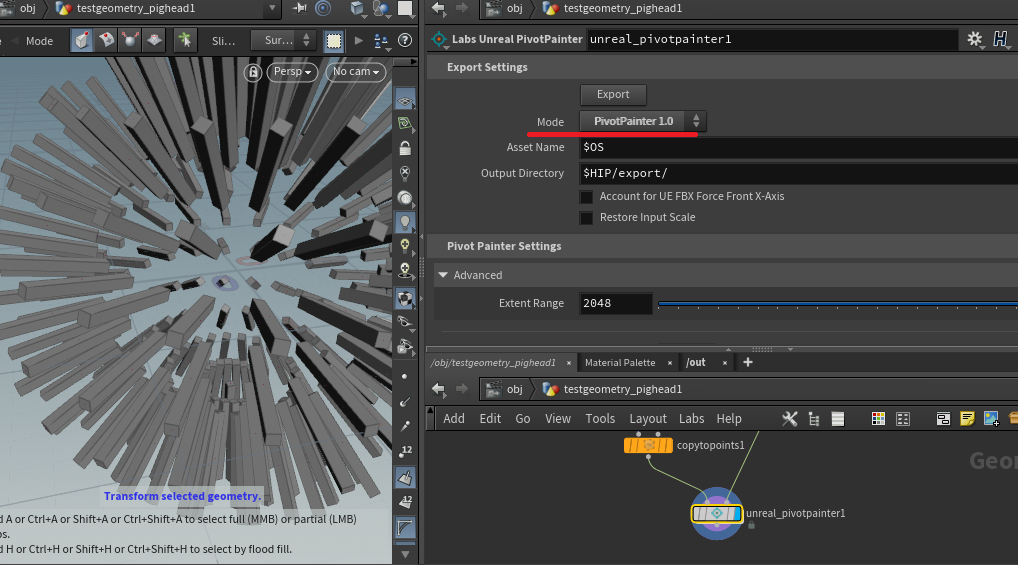The width and height of the screenshot is (1018, 565).
Task: Toggle the primitive hulls curve icon
Action: click(405, 527)
